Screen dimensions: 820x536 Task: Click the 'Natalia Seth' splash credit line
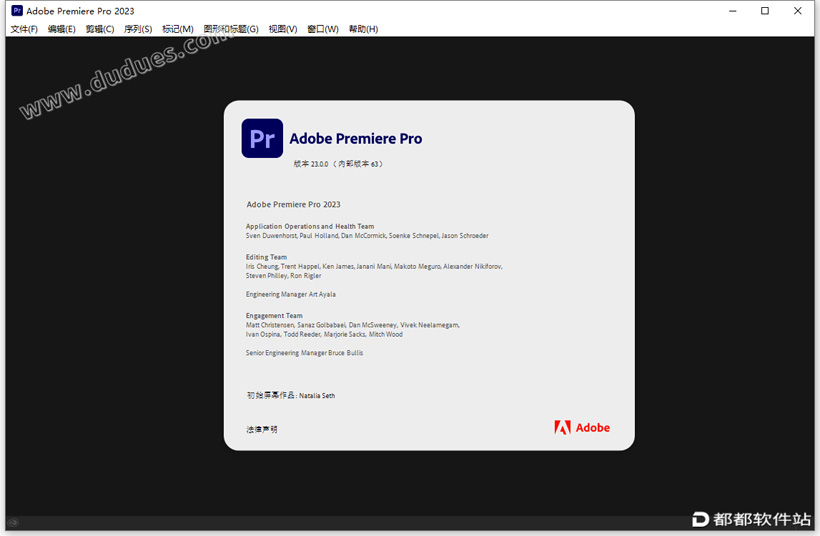[291, 395]
